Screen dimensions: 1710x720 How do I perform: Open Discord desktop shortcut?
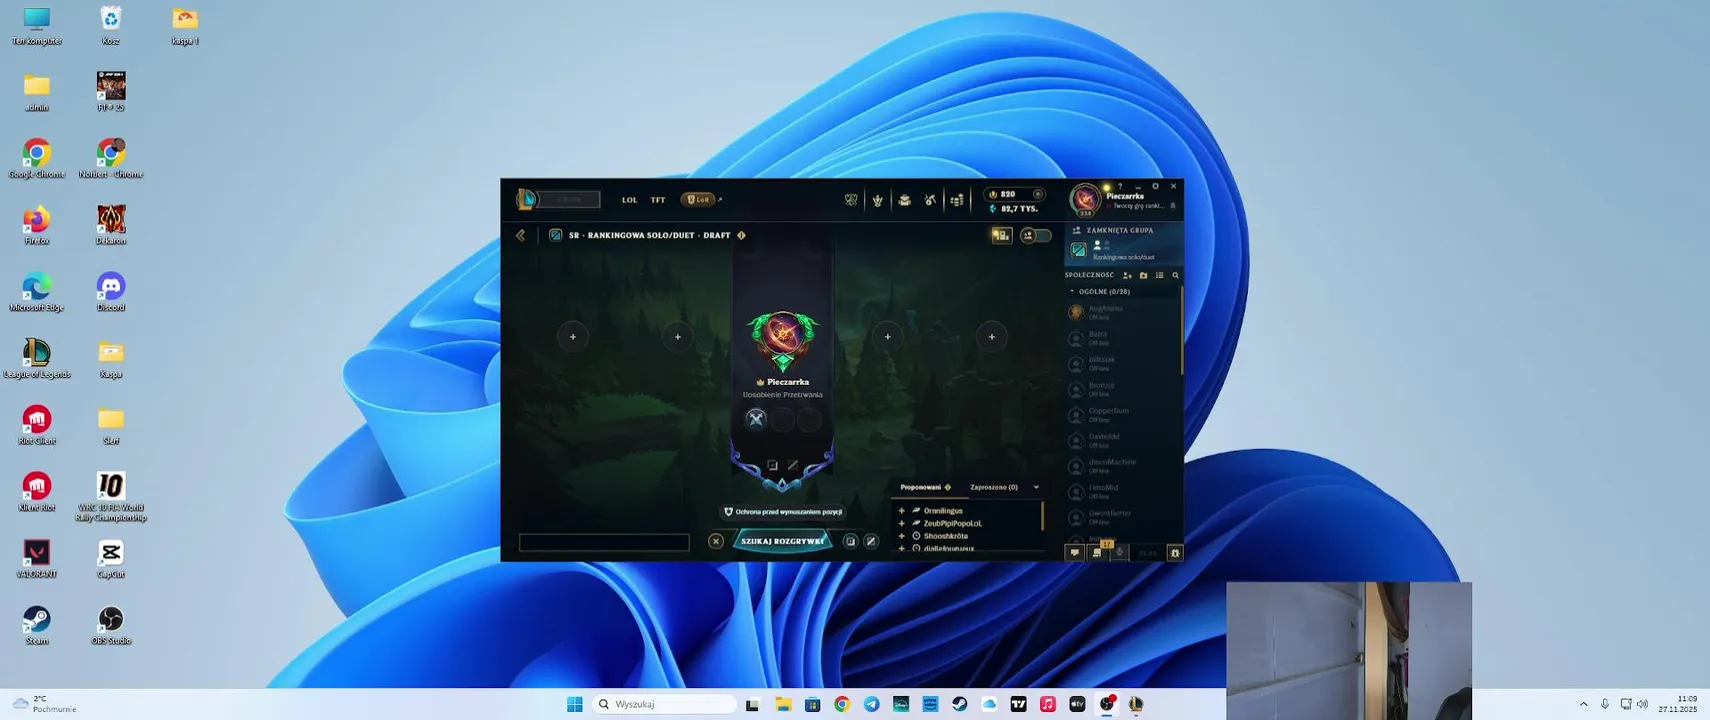(x=111, y=292)
